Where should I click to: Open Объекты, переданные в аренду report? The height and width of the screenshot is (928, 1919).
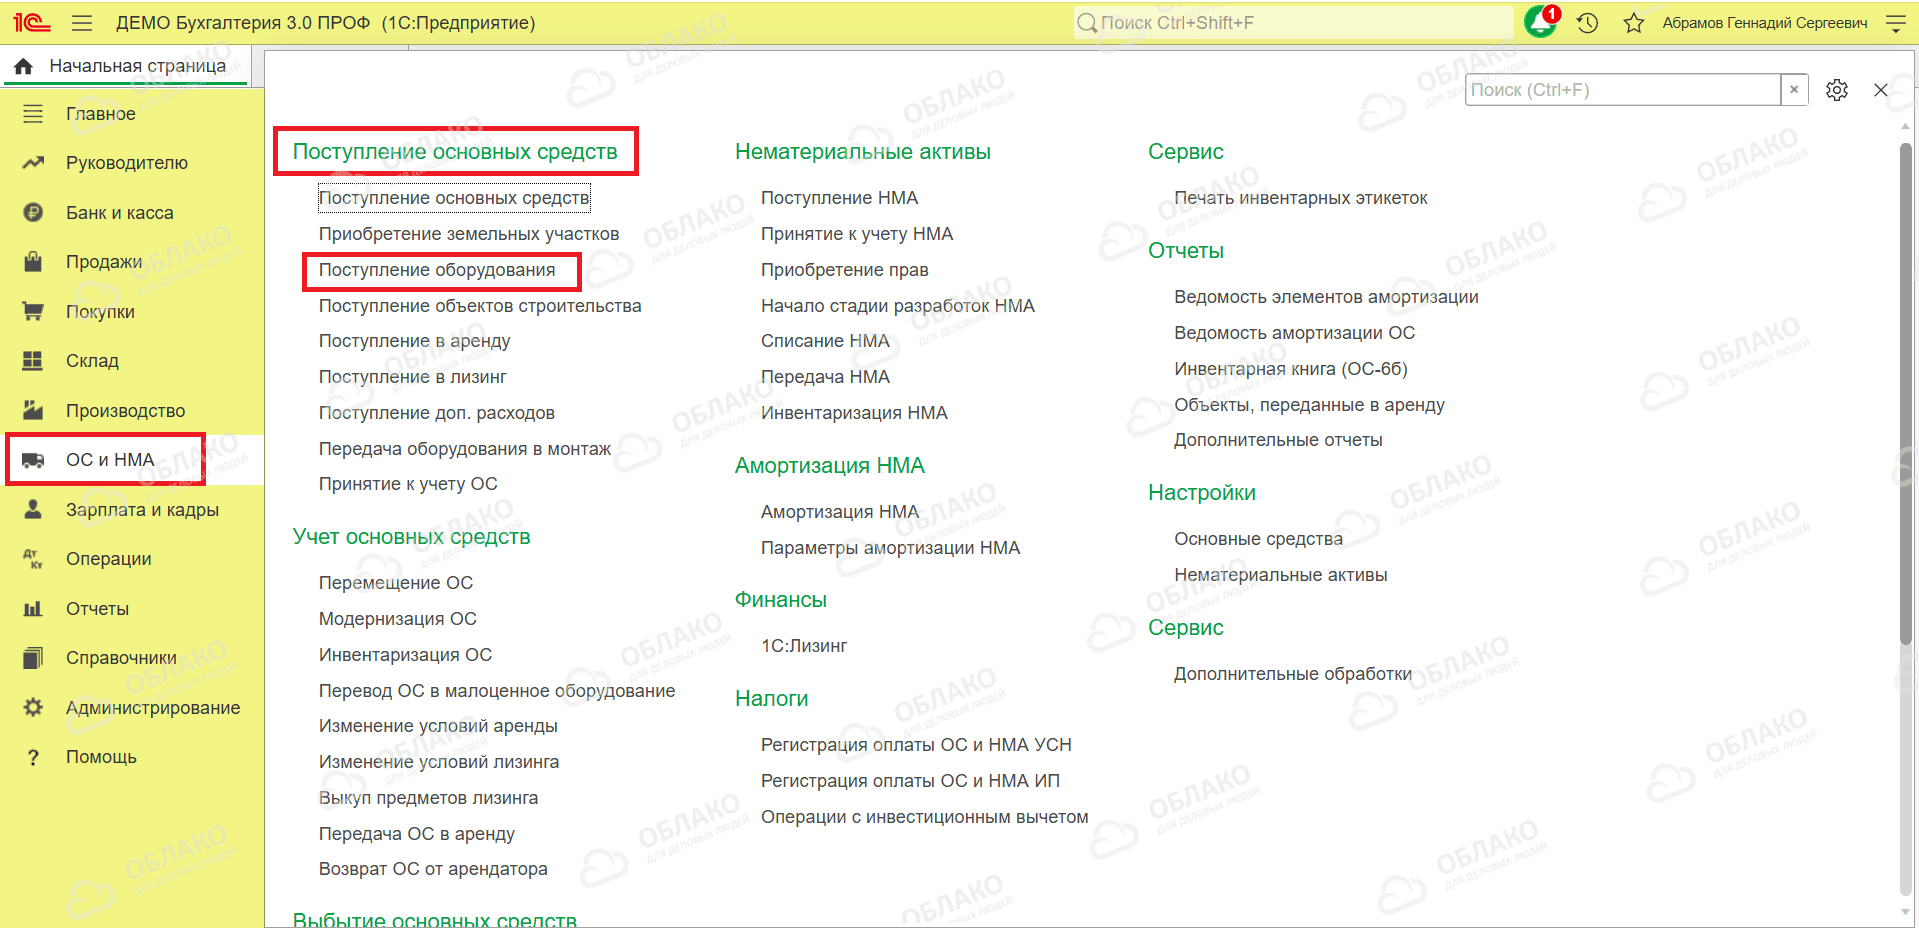pos(1309,405)
